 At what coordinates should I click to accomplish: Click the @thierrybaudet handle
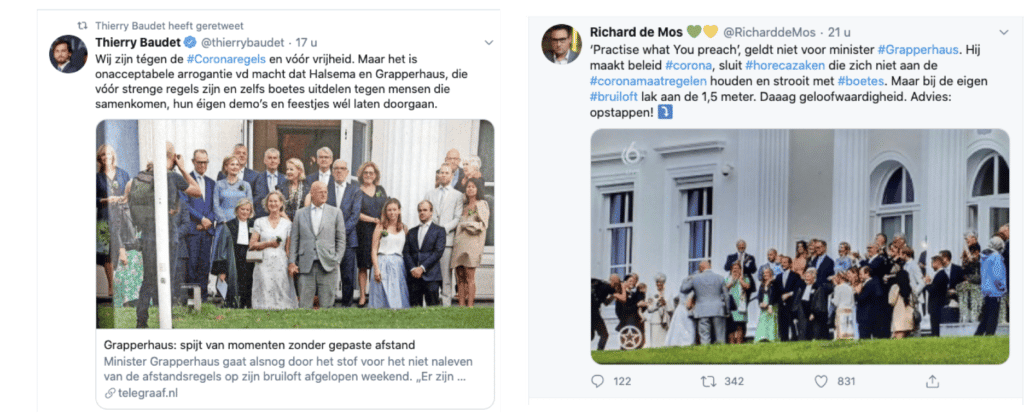[242, 43]
